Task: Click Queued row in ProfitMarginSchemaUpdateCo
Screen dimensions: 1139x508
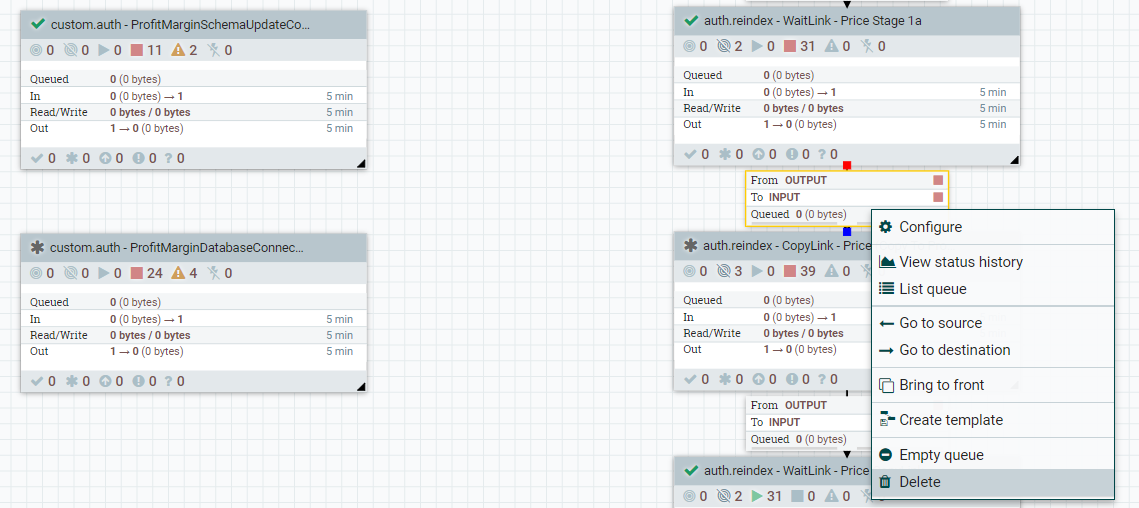Action: [193, 79]
